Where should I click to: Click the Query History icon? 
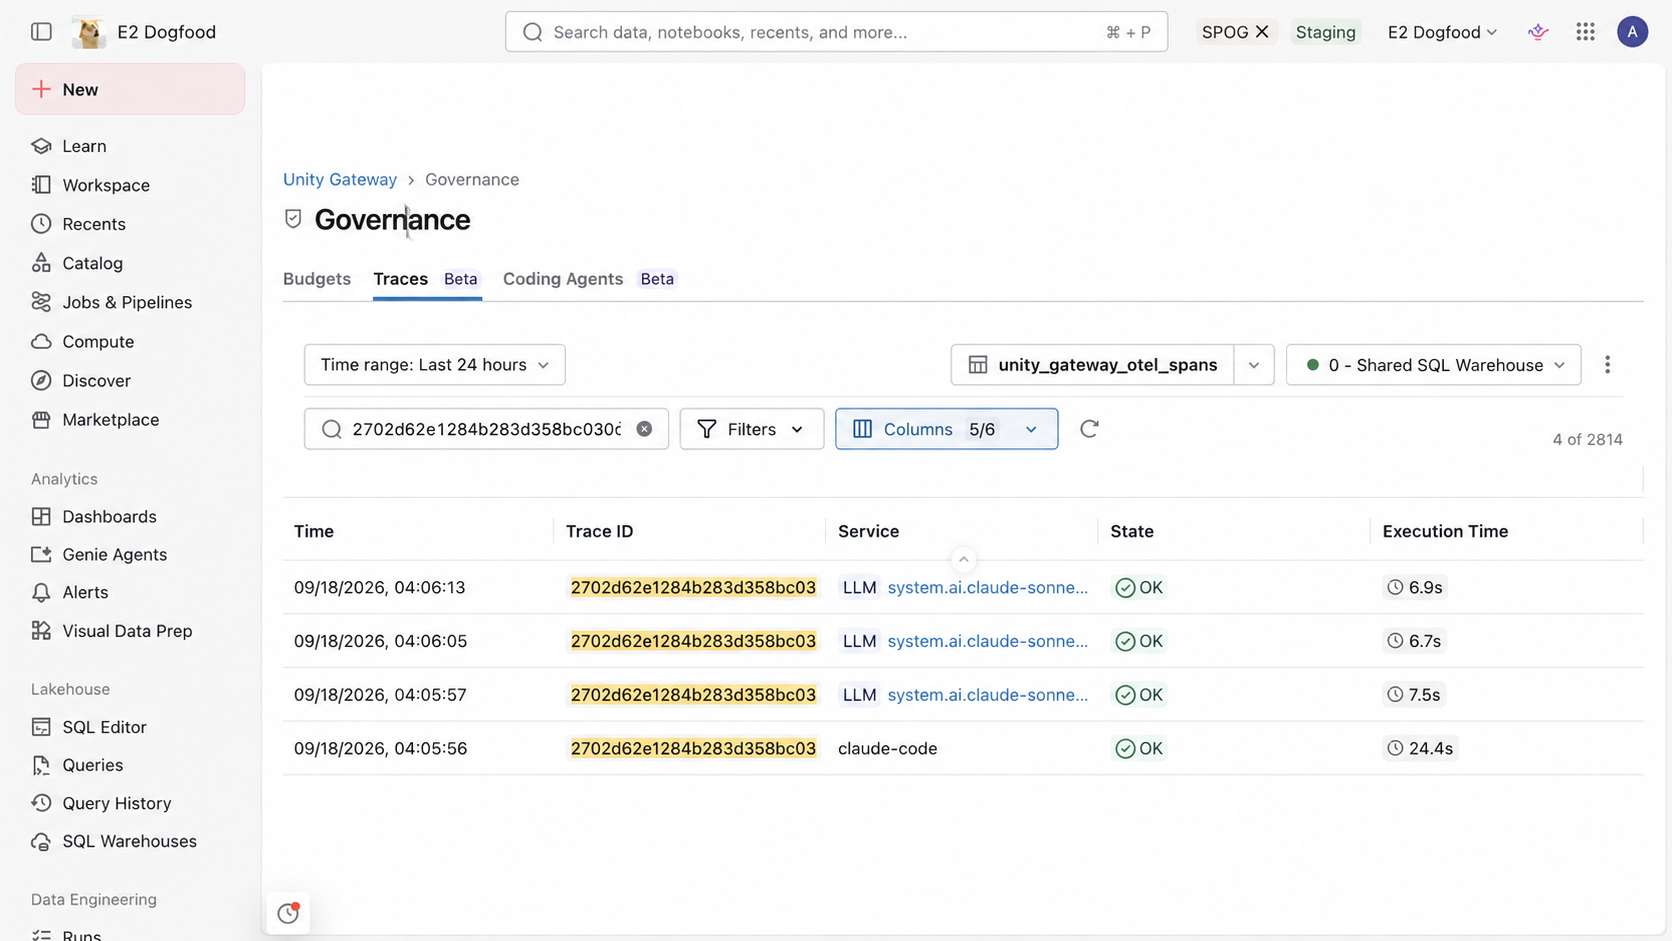(x=41, y=803)
